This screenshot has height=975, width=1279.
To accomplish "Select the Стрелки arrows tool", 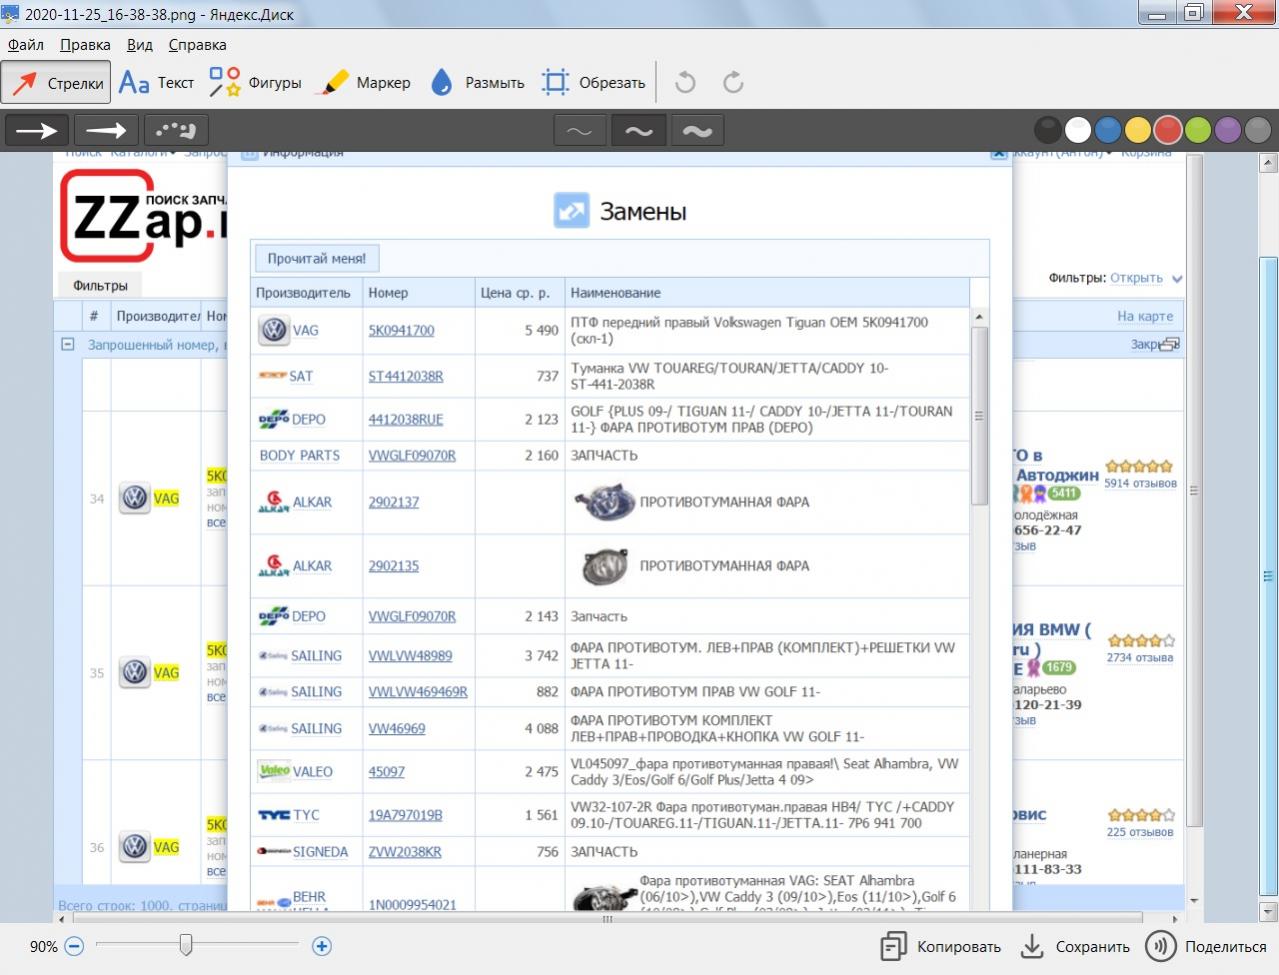I will coord(56,83).
